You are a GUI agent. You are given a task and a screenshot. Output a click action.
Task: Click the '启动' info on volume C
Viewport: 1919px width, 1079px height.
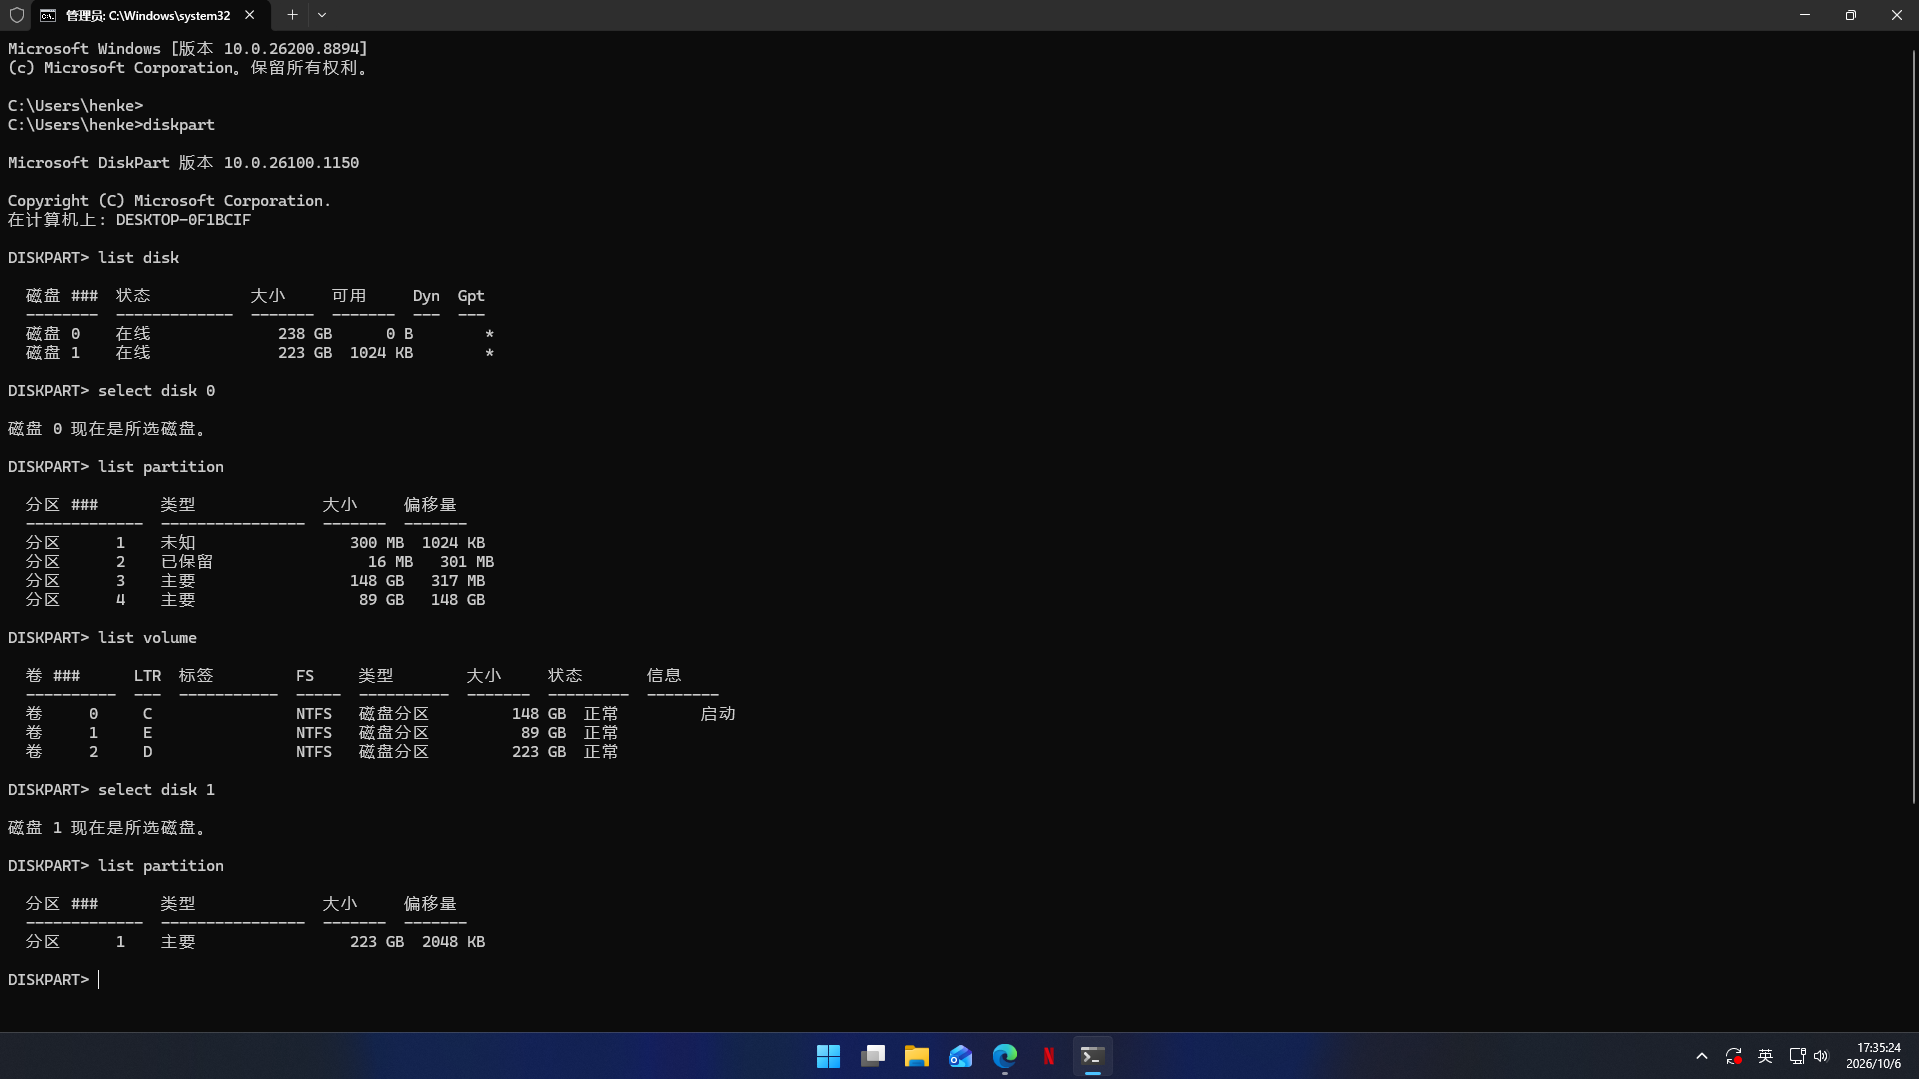click(x=718, y=714)
